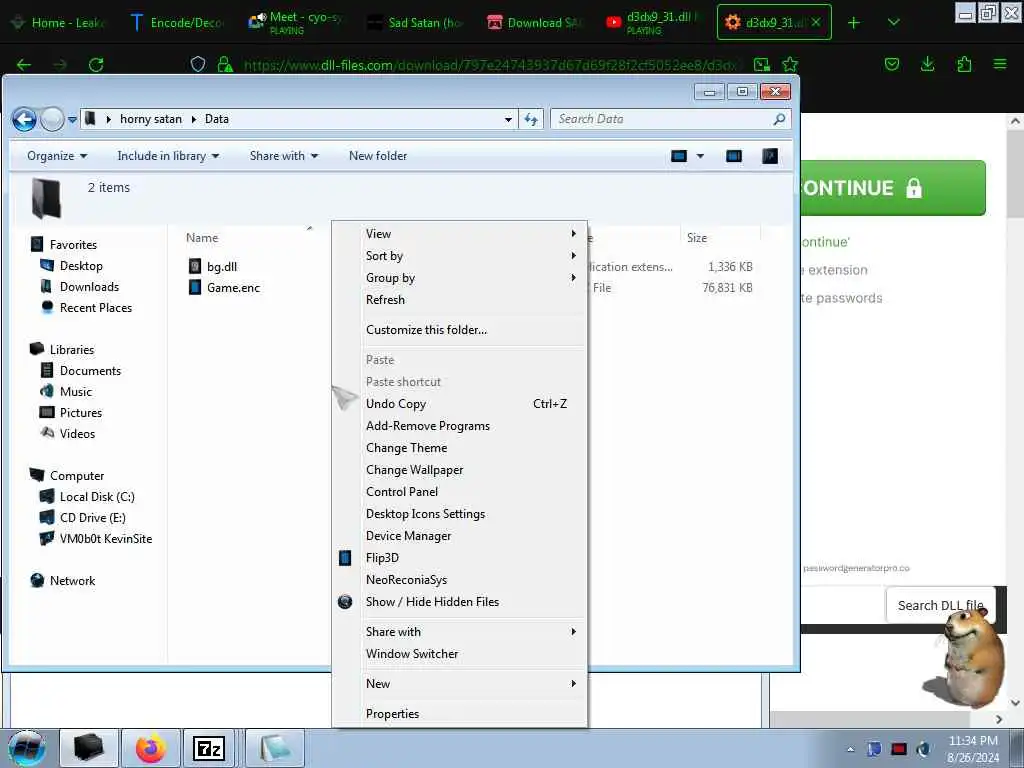The width and height of the screenshot is (1024, 768).
Task: Click the New folder button
Action: [x=377, y=156]
